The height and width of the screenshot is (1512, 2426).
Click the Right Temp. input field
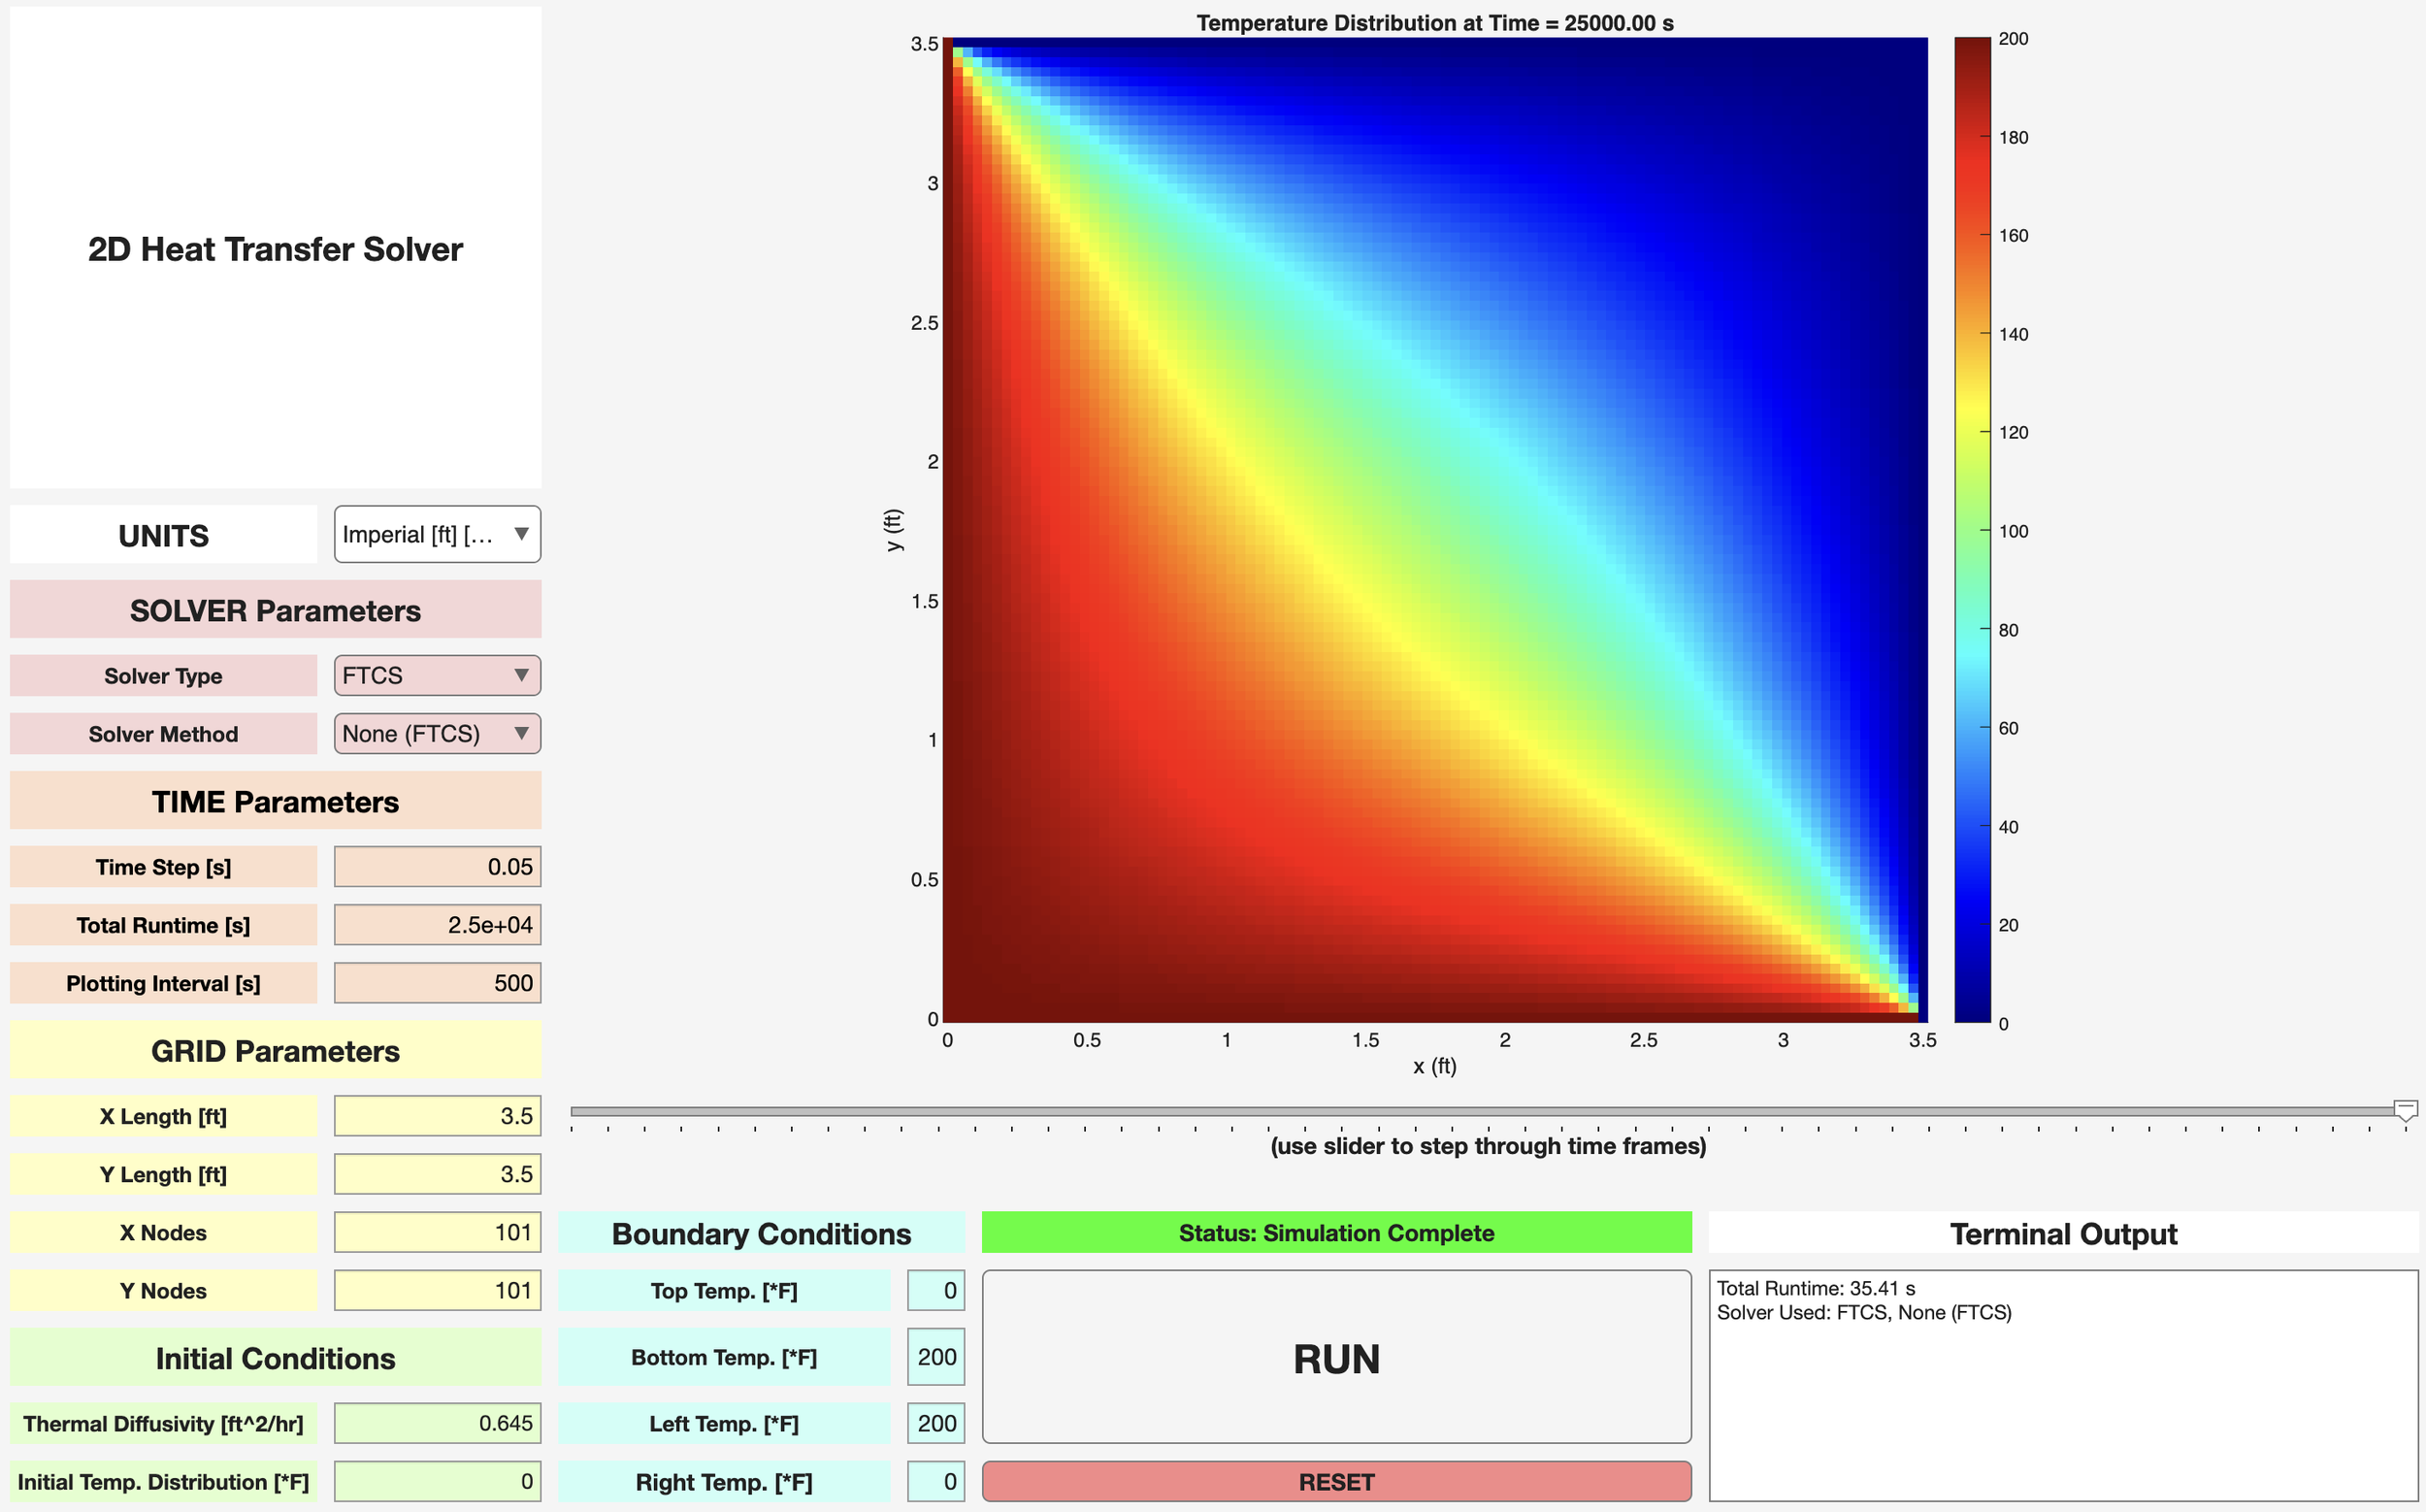click(936, 1481)
